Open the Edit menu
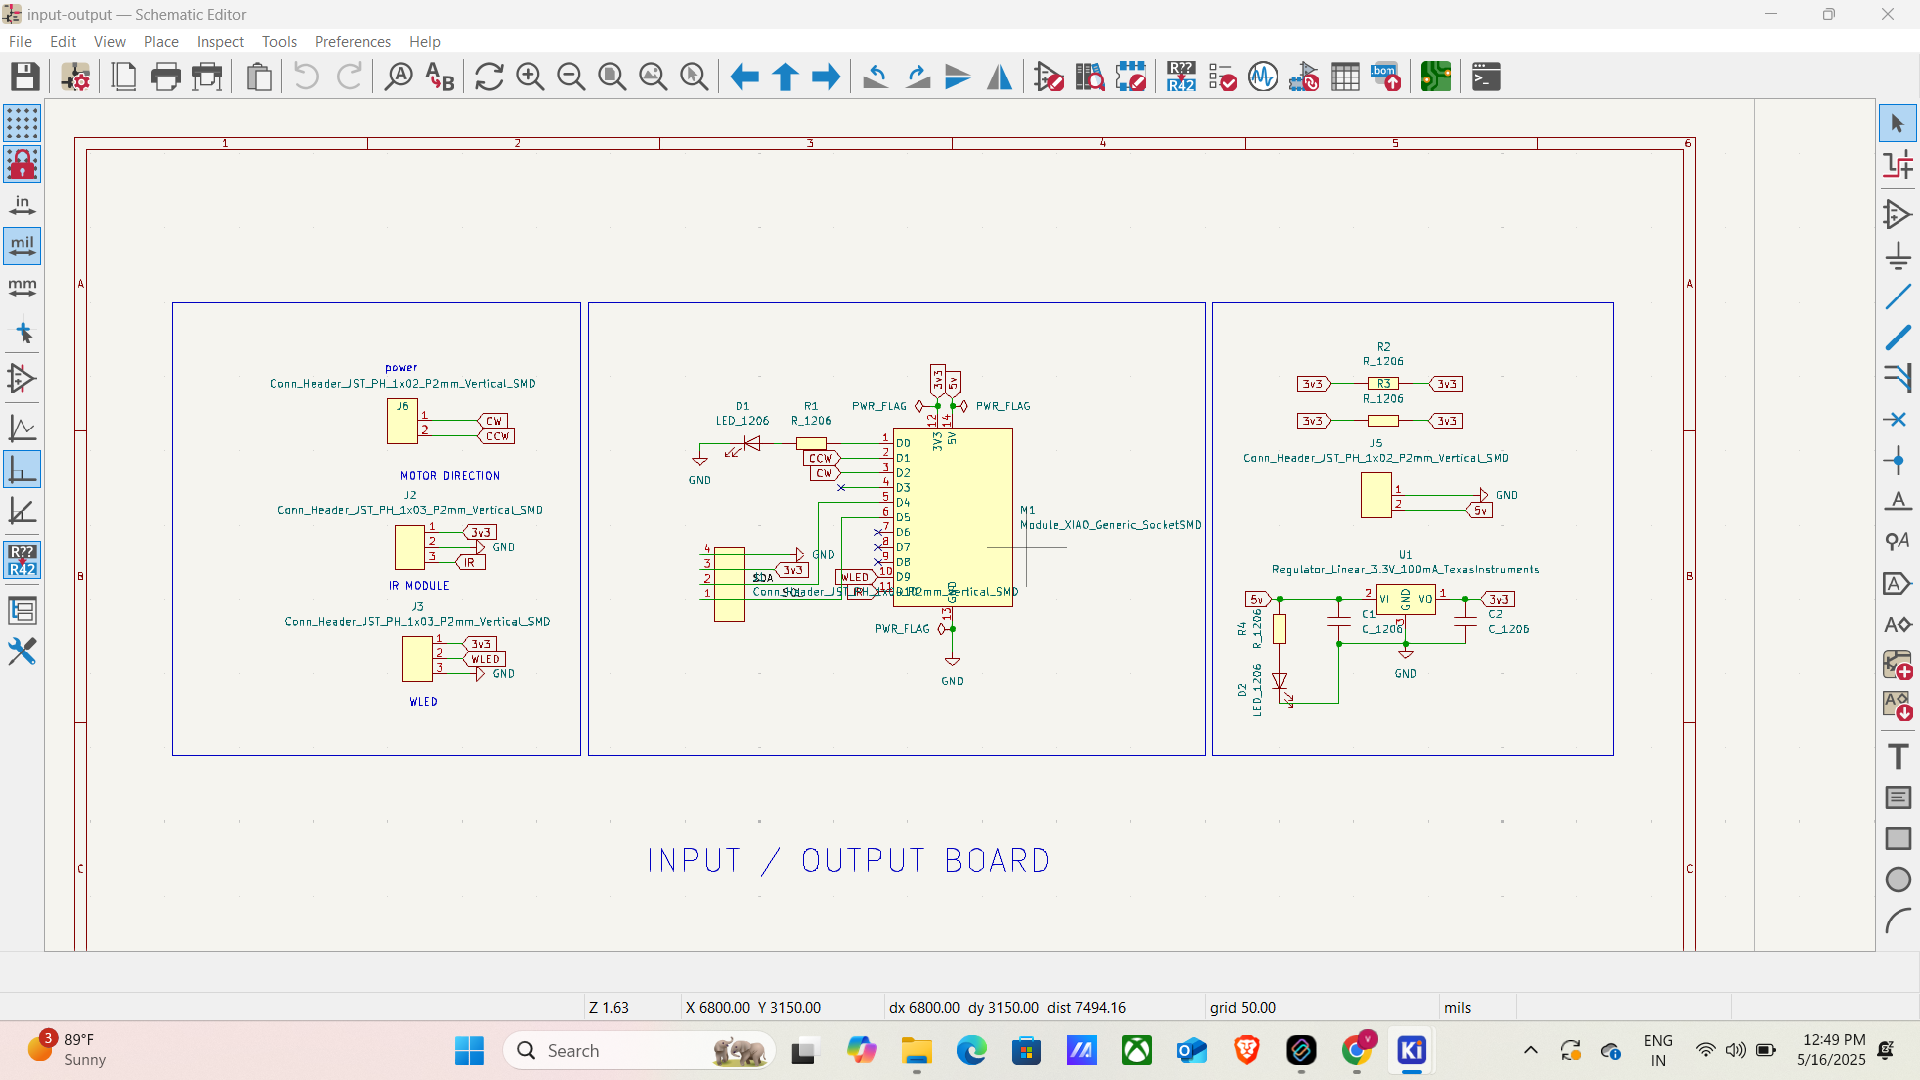1920x1080 pixels. tap(63, 42)
